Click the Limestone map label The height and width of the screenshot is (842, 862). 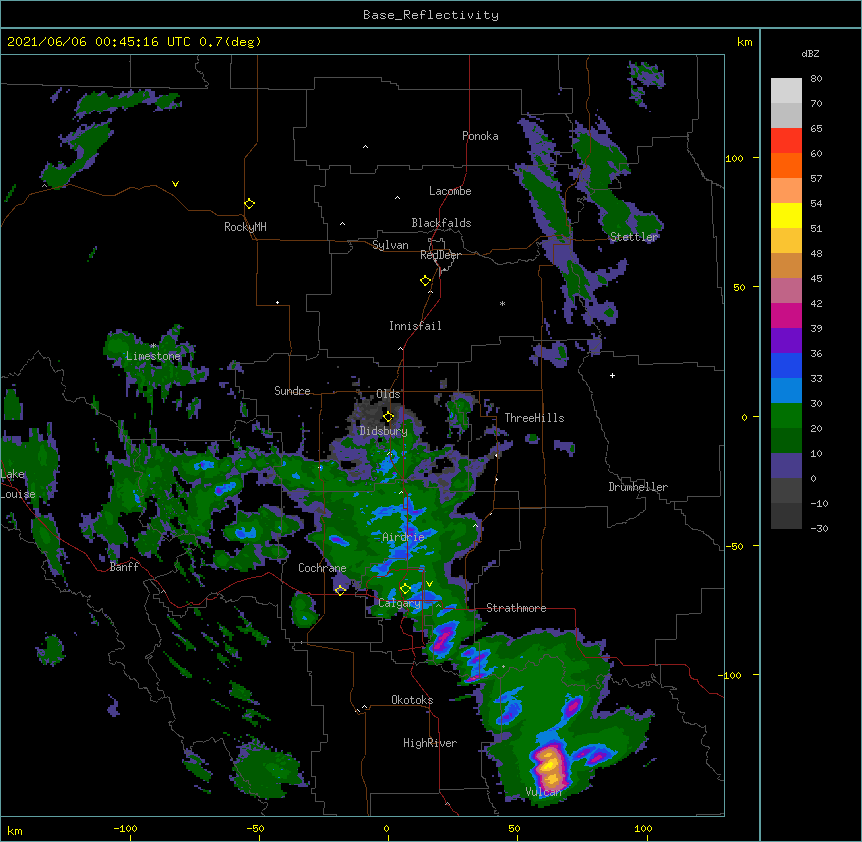pyautogui.click(x=153, y=356)
